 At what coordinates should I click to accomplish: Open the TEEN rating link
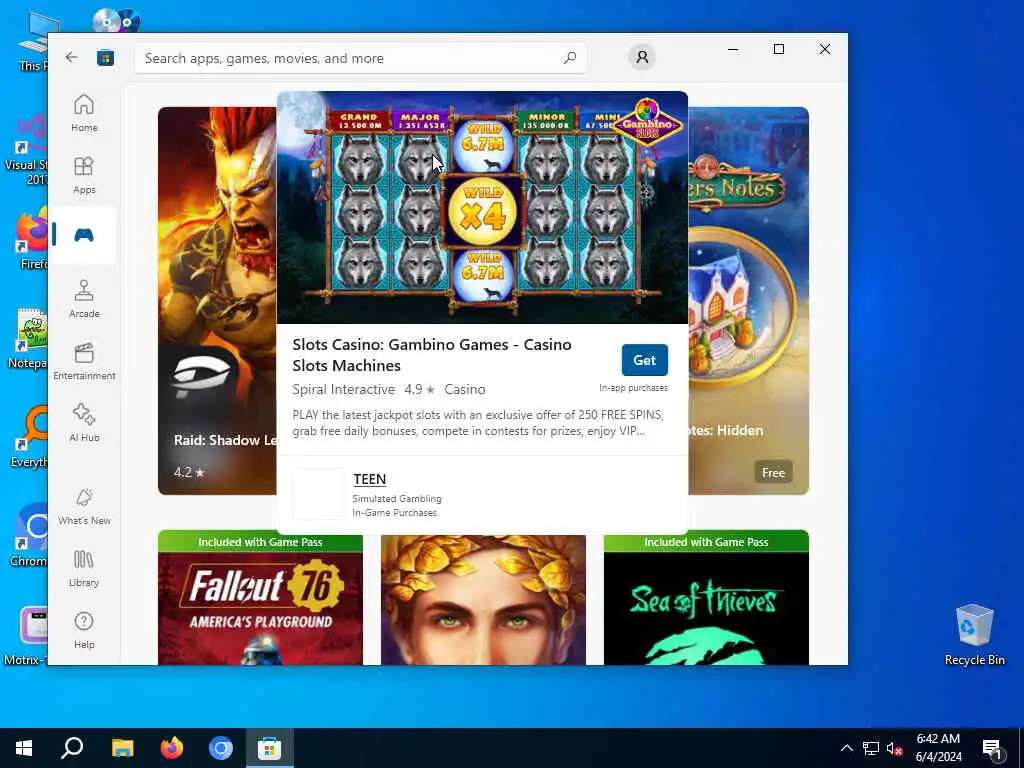pyautogui.click(x=370, y=479)
